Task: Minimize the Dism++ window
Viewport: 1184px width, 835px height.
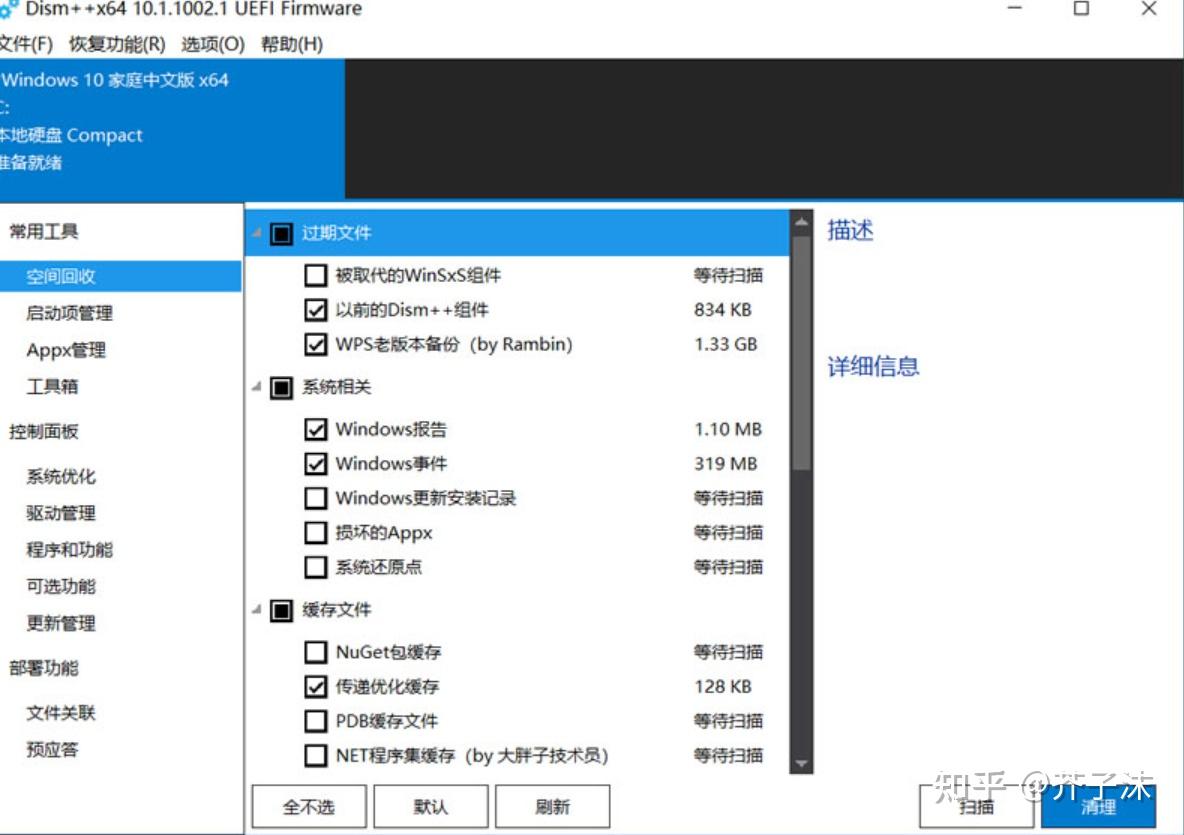Action: (1015, 8)
